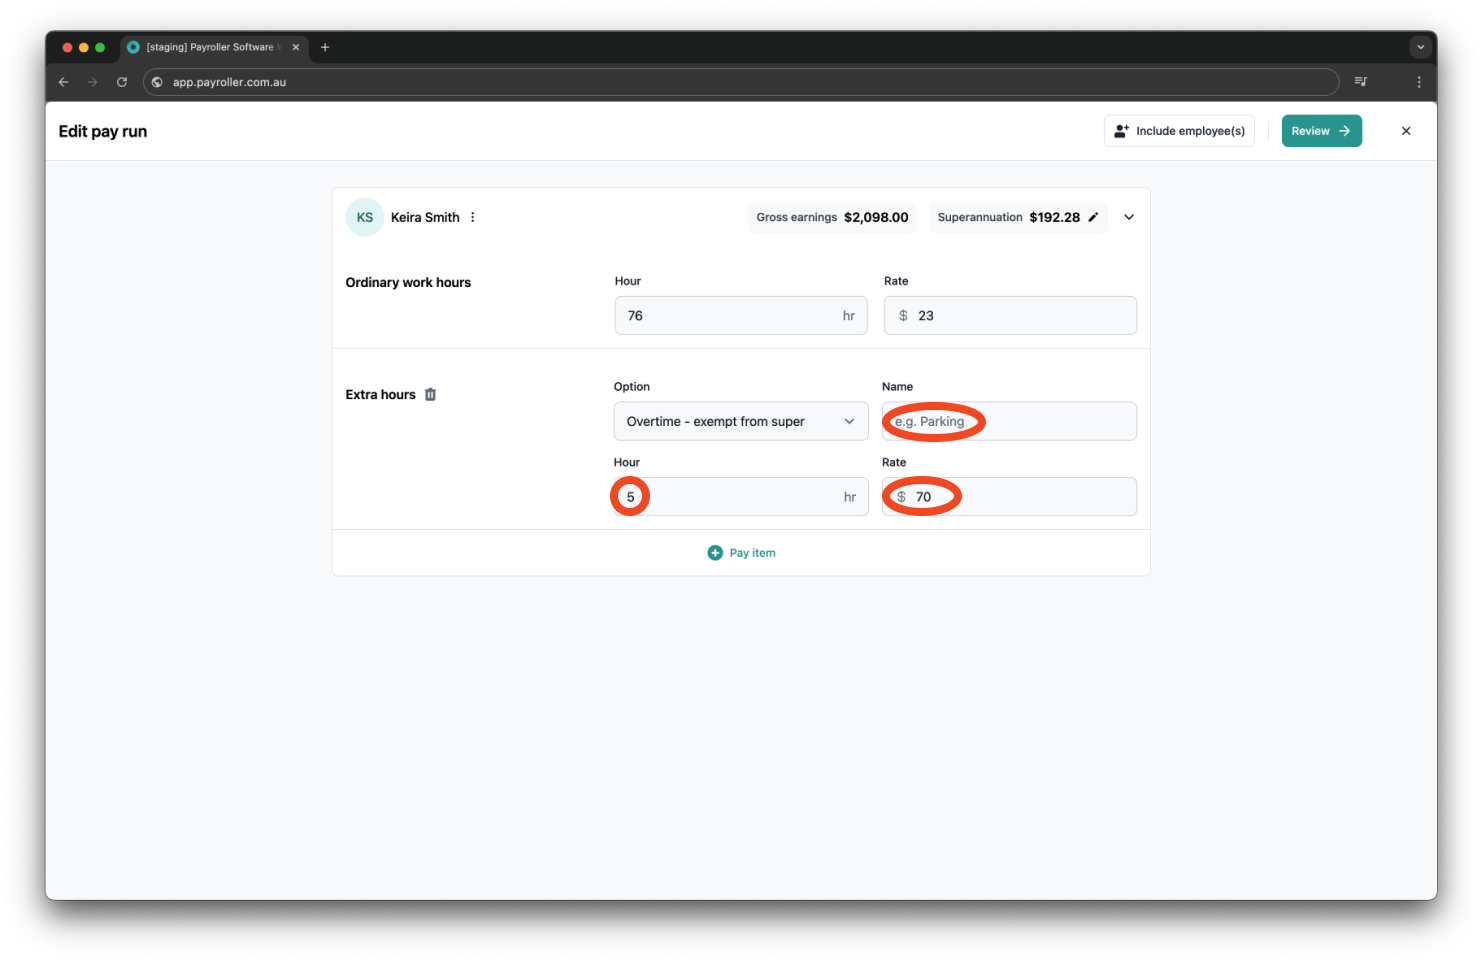The height and width of the screenshot is (960, 1483).
Task: Reload the page with the browser refresh icon
Action: [x=122, y=82]
